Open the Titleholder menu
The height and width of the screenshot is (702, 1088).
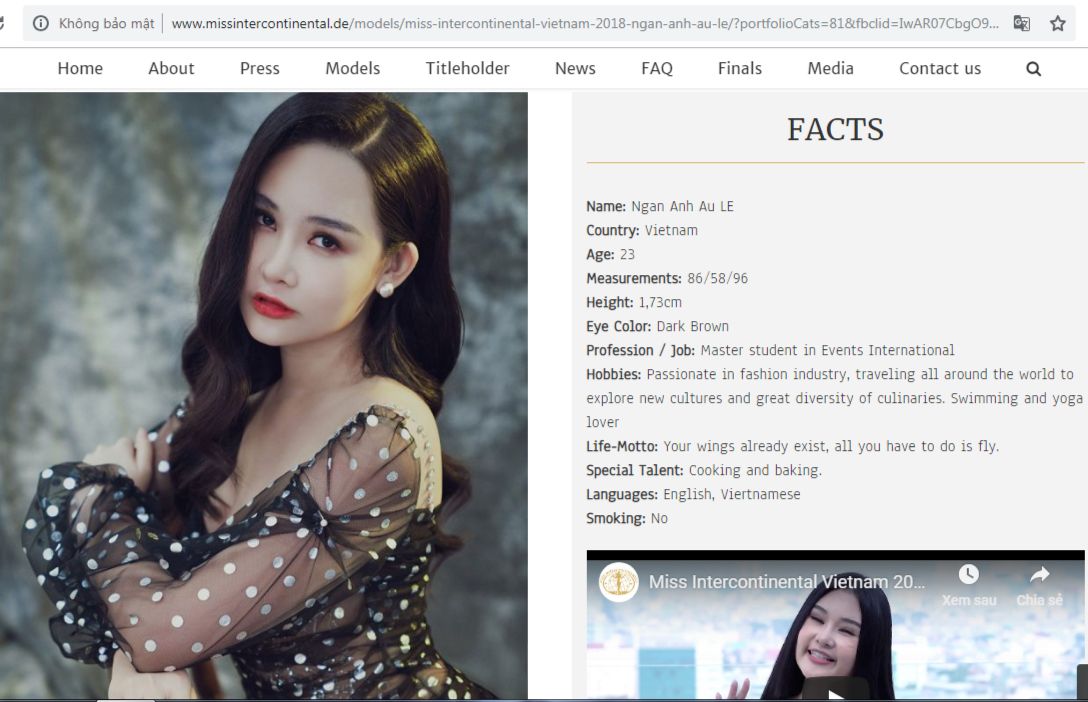[467, 69]
